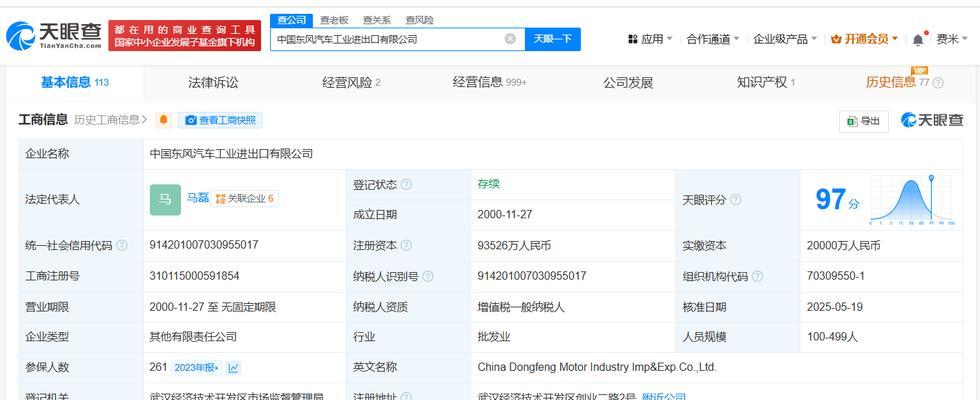Click the 马 avatar of legal representative

166,200
